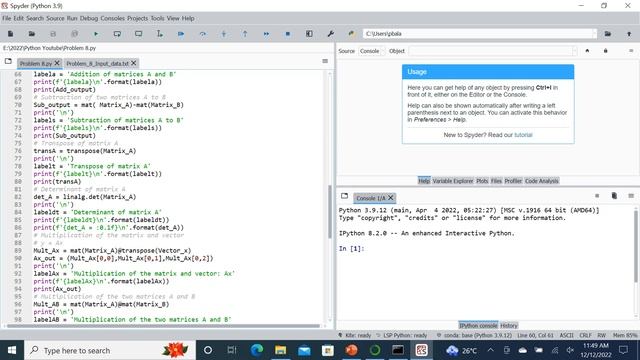This screenshot has width=640, height=360.
Task: Toggle the Help pane lock icon
Action: (606, 51)
